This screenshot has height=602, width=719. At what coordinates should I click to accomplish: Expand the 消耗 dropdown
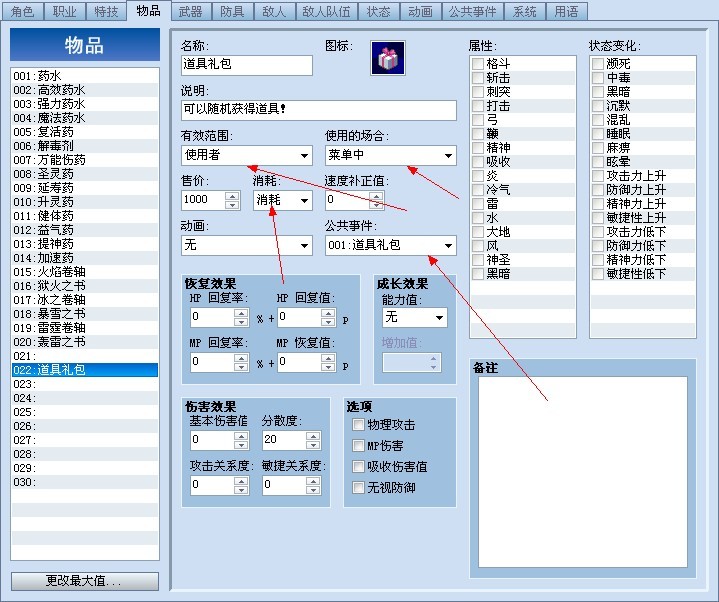click(282, 200)
